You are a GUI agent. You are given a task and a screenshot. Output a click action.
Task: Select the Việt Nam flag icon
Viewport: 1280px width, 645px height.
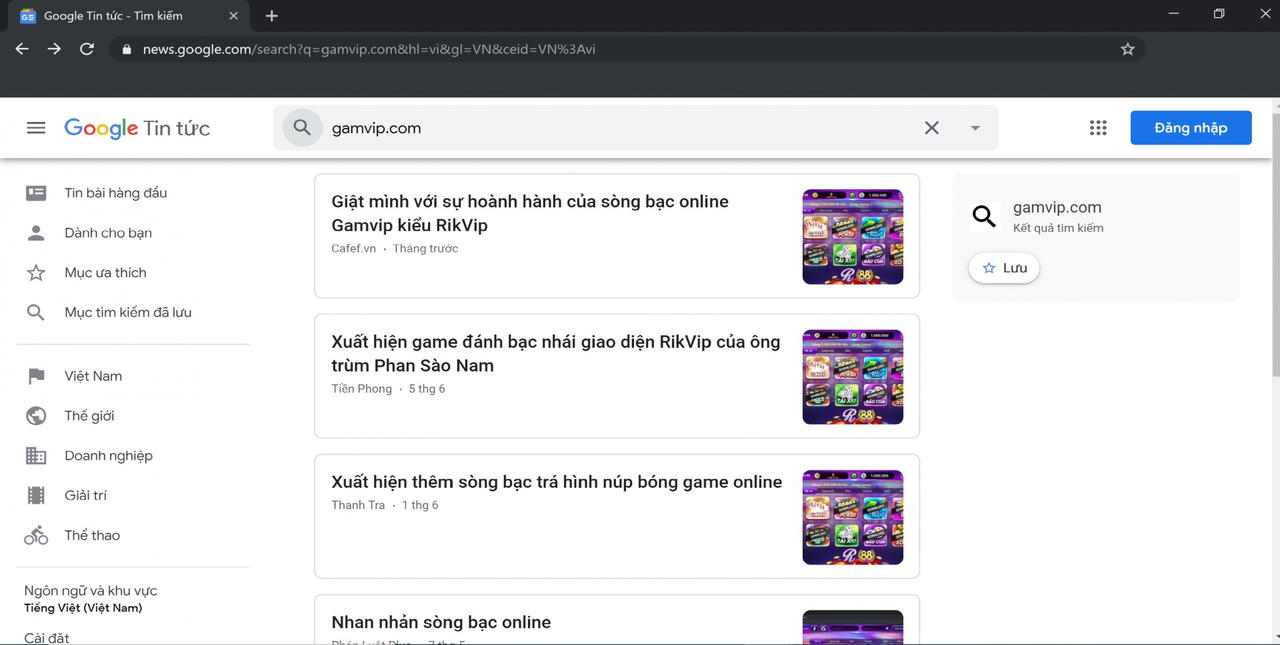(x=36, y=375)
